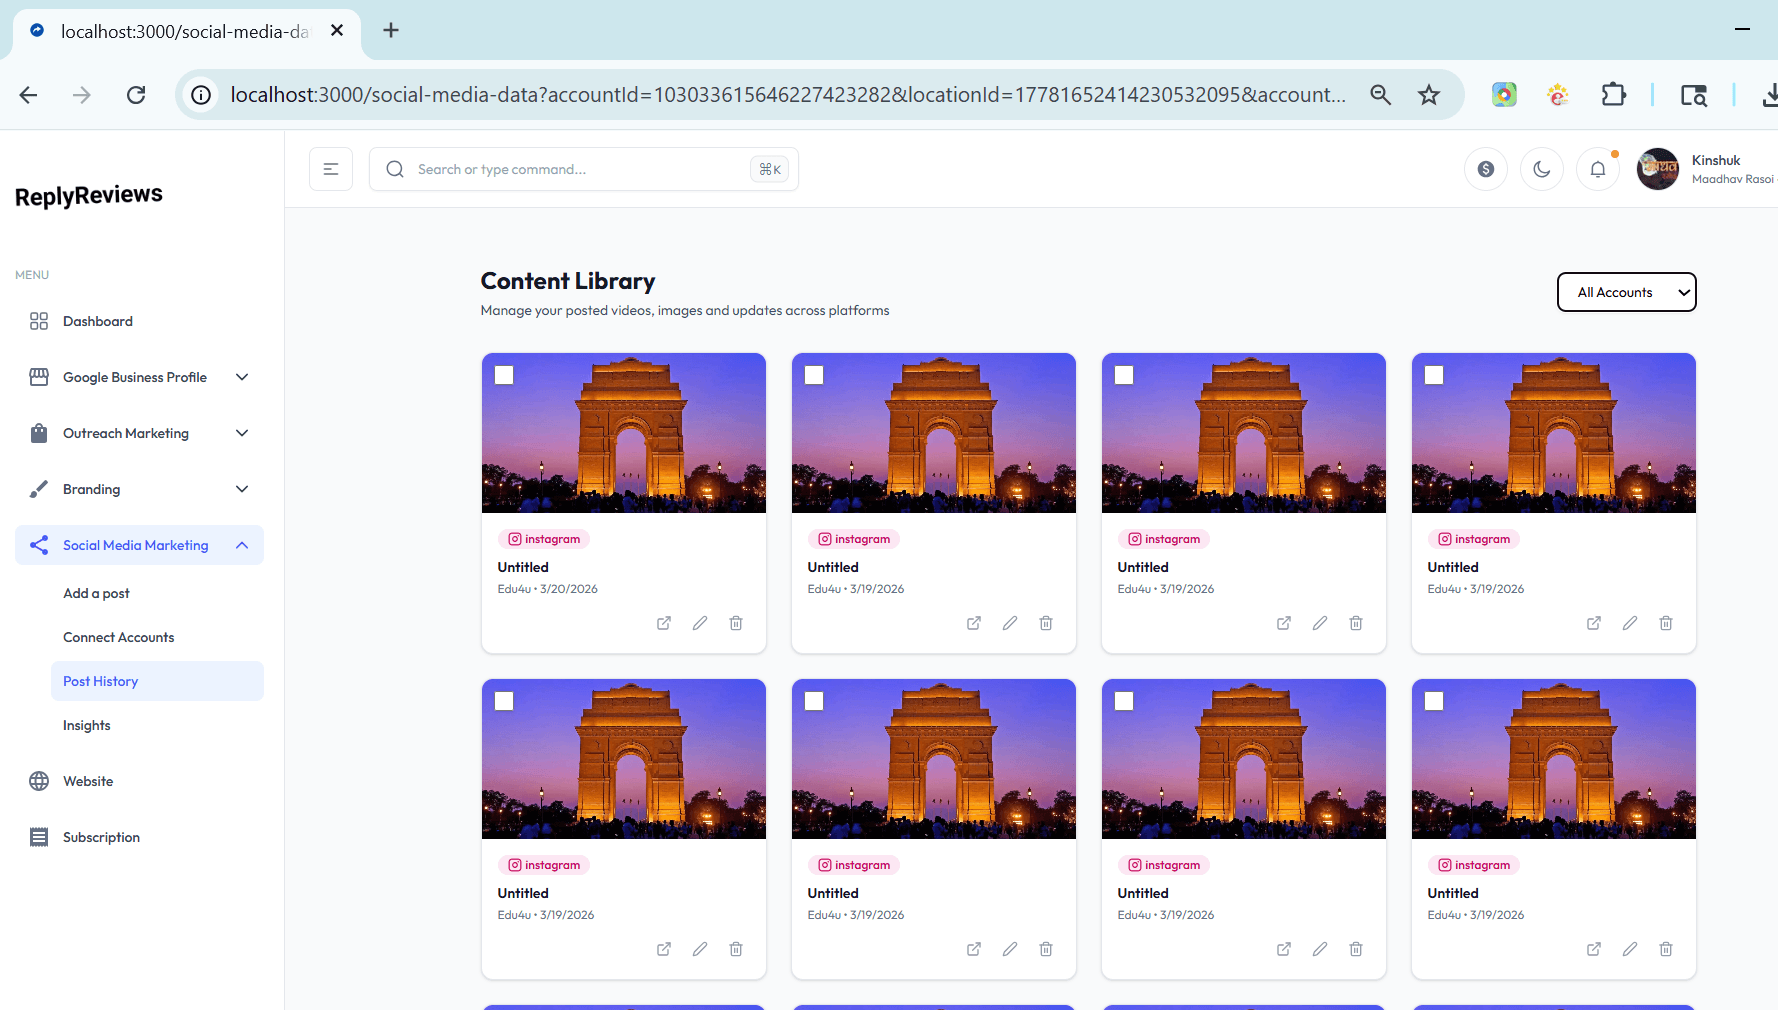Tick checkbox on second post in first row

(x=814, y=375)
